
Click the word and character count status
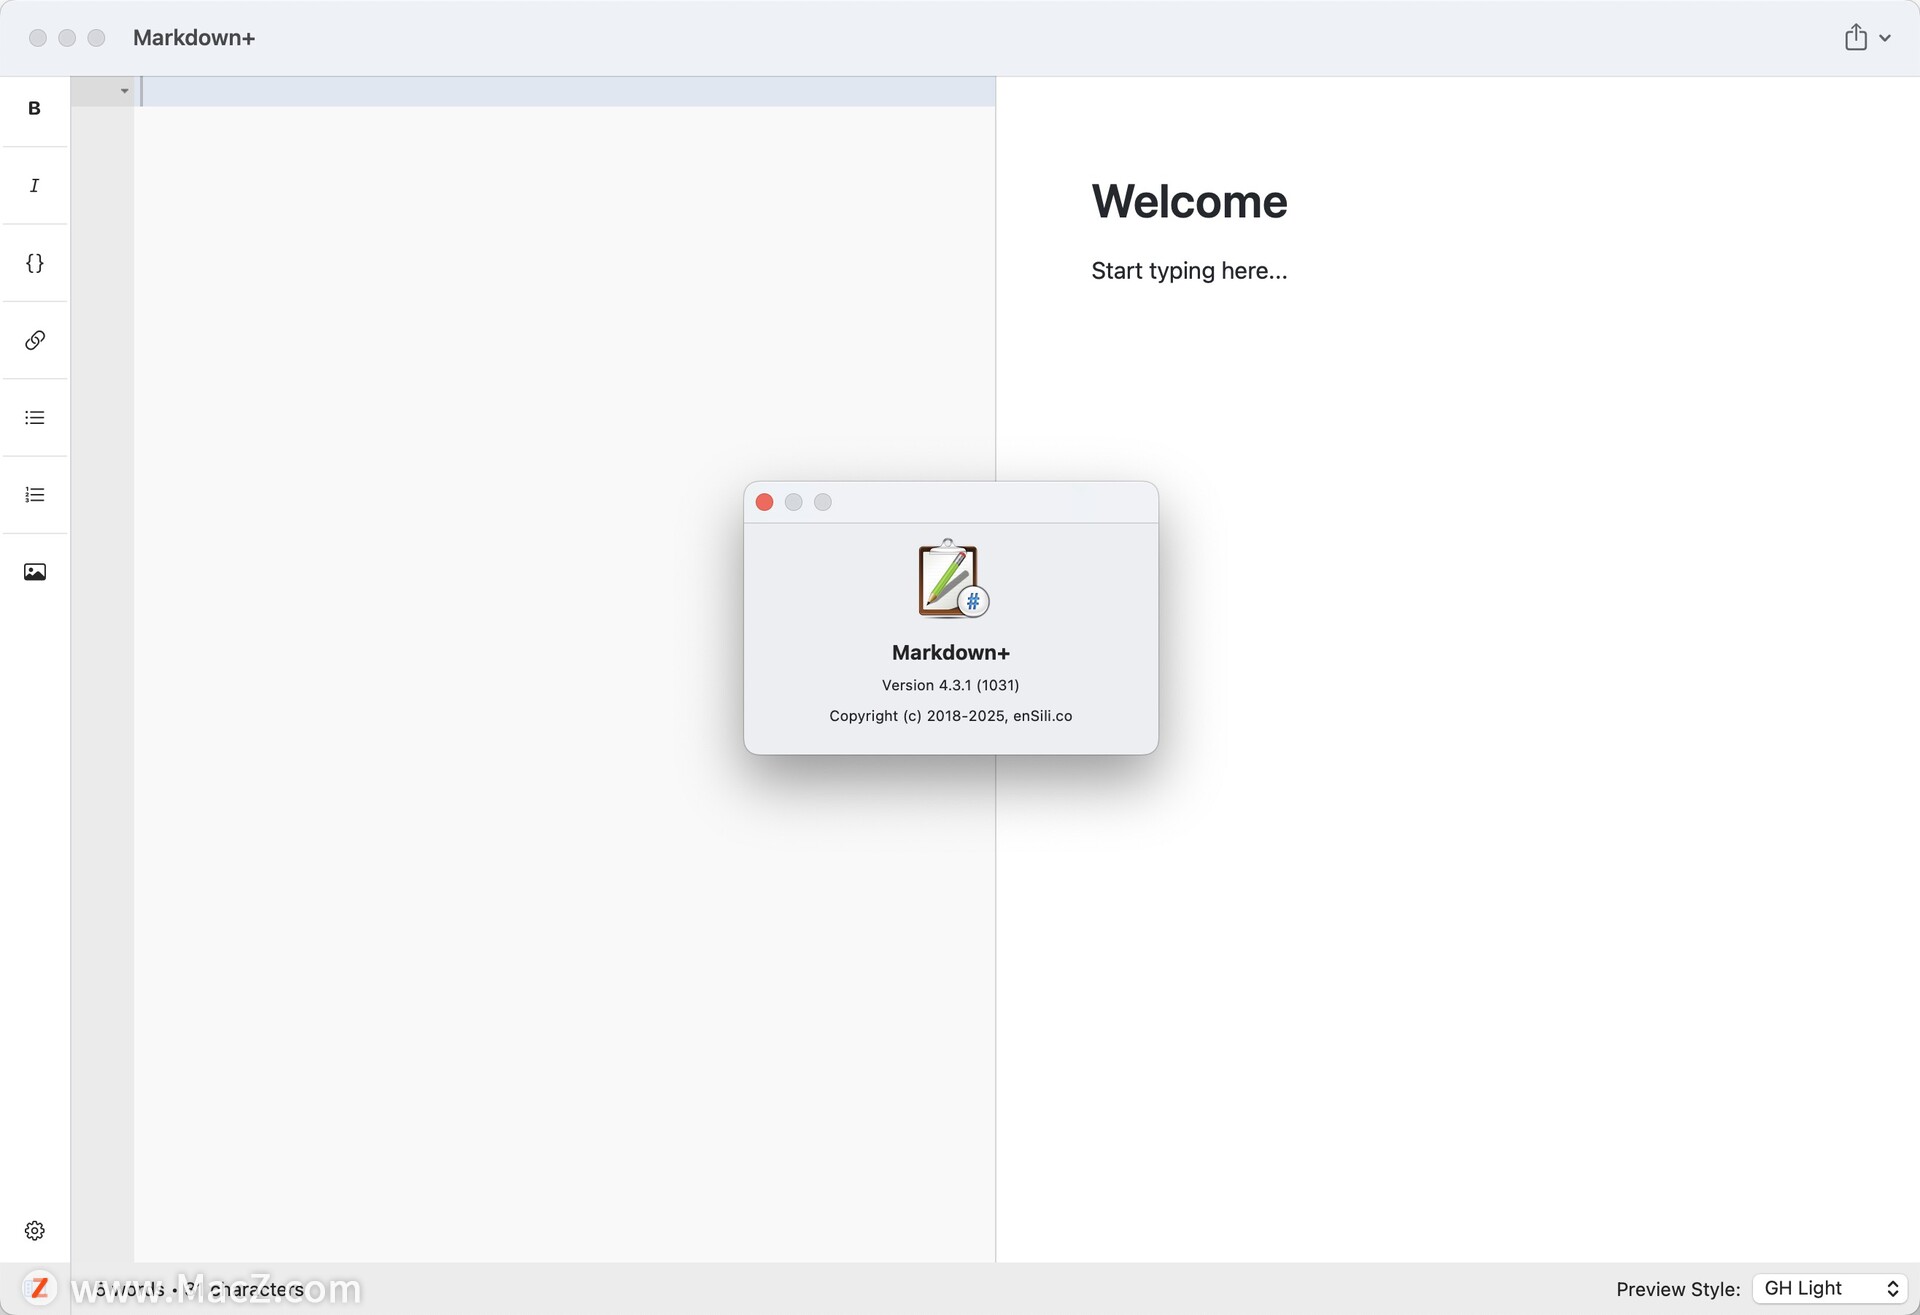click(200, 1289)
